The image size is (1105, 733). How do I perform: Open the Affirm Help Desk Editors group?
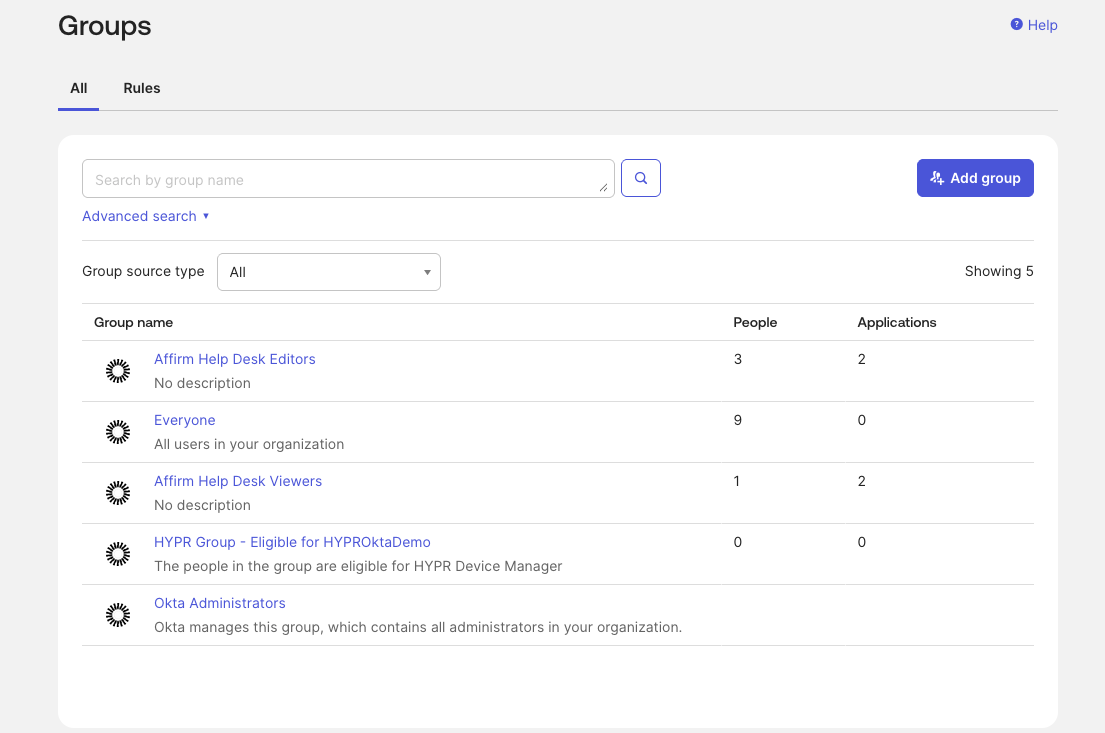coord(235,359)
